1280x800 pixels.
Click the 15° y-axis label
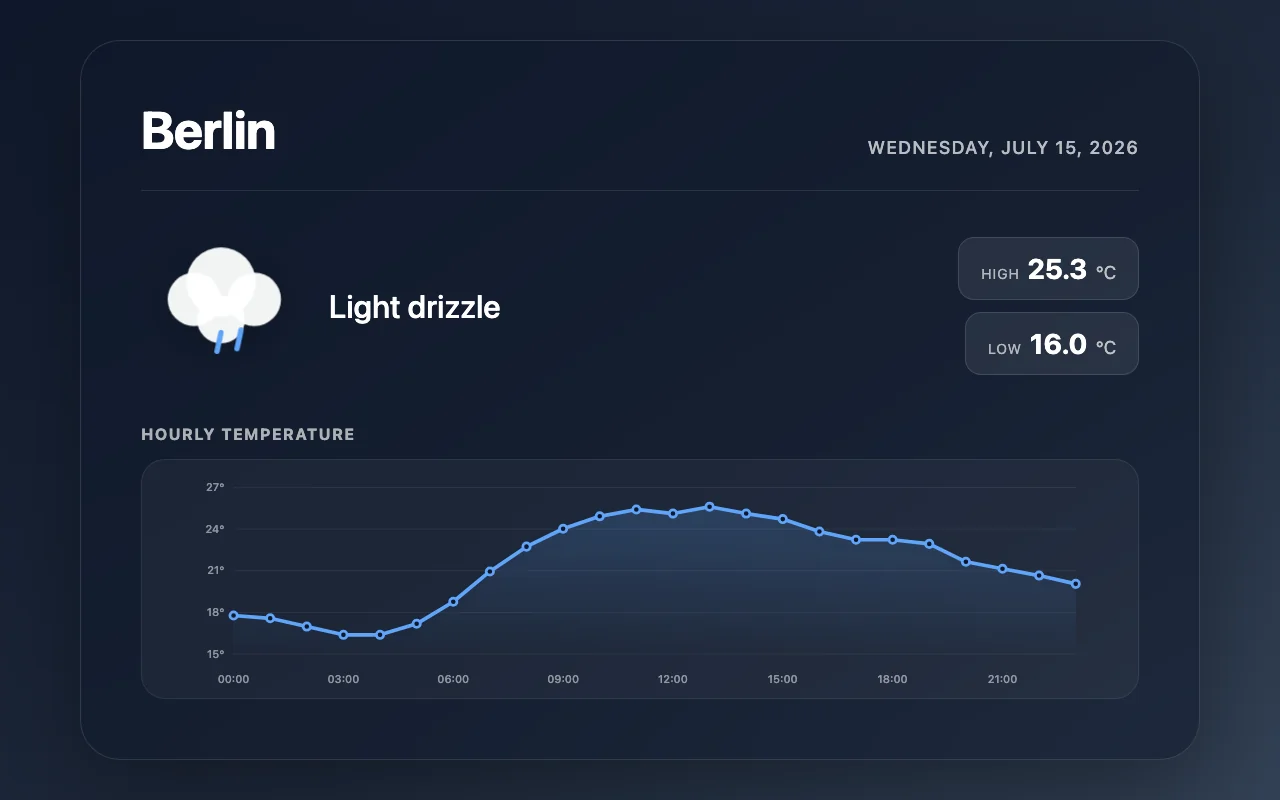(x=215, y=654)
